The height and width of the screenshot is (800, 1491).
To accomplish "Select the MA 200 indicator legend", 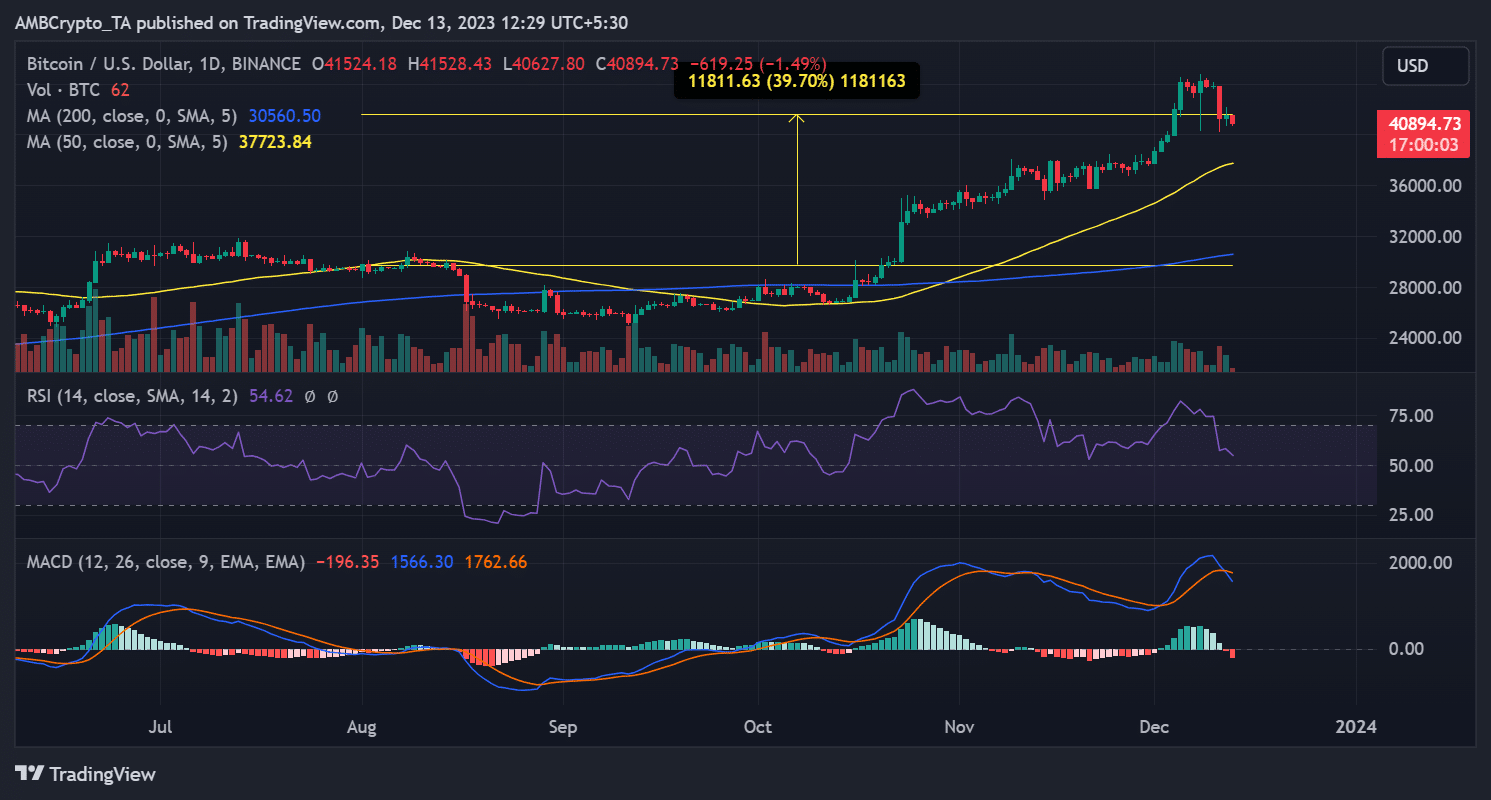I will tap(132, 116).
